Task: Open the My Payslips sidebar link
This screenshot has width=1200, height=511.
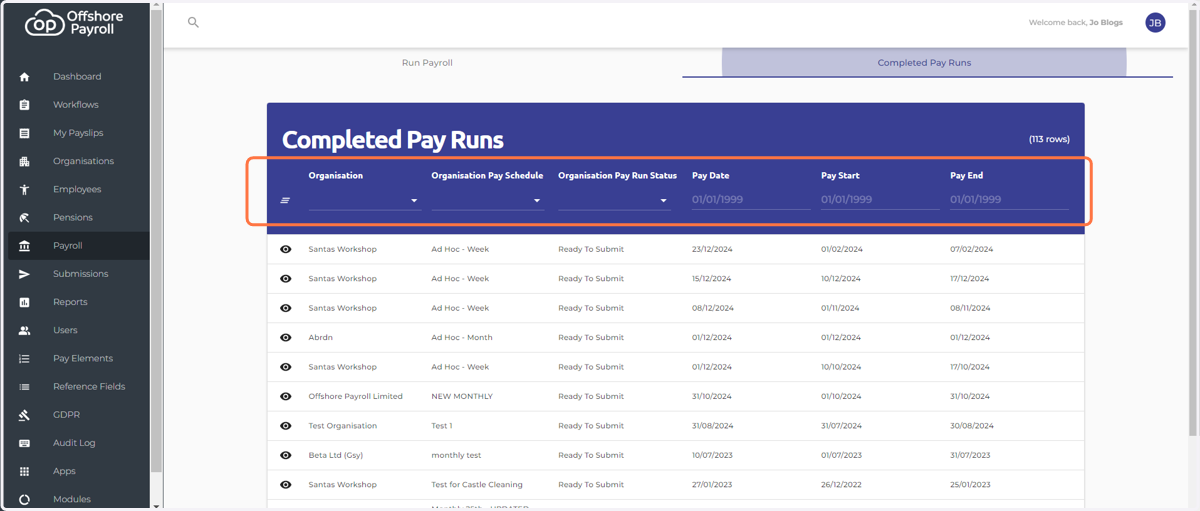Action: click(78, 133)
